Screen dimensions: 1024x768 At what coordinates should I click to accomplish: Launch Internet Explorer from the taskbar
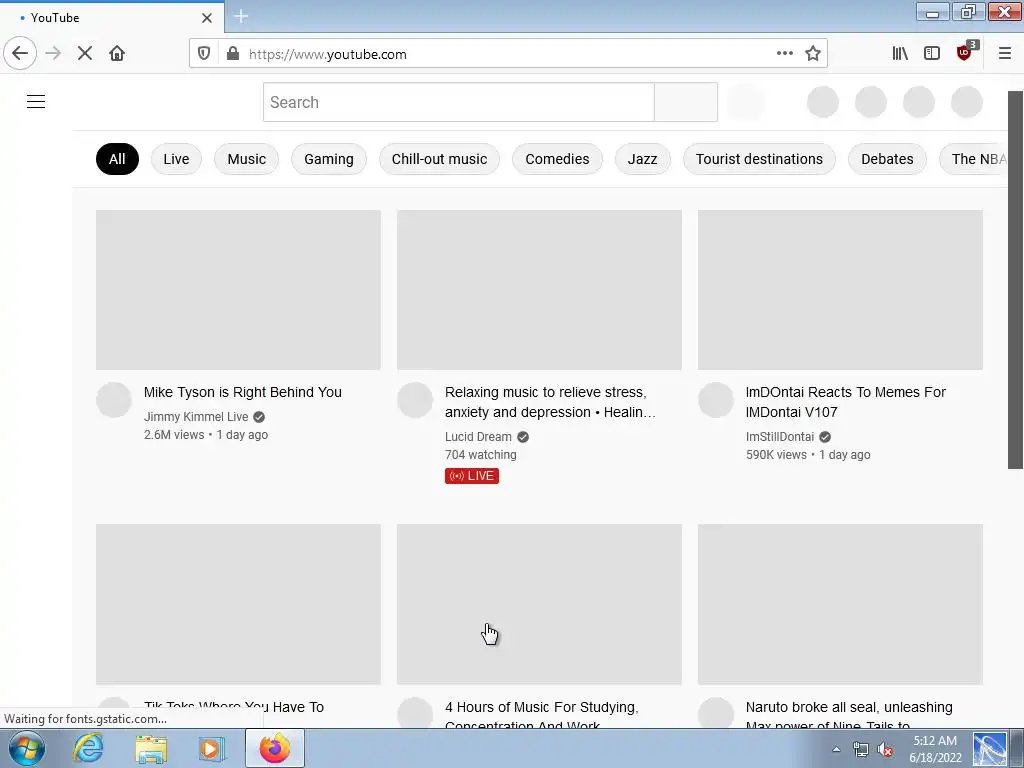click(x=88, y=748)
